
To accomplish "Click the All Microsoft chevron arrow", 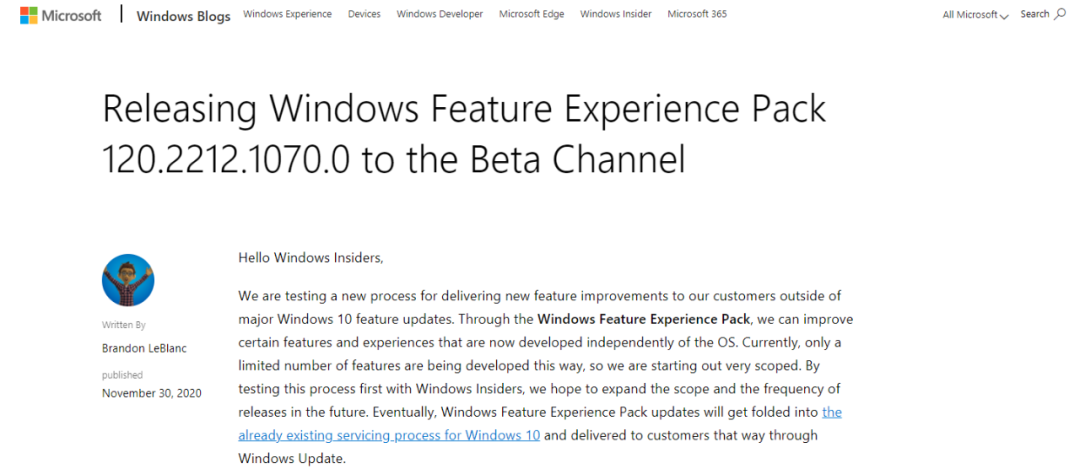I will [x=1004, y=16].
